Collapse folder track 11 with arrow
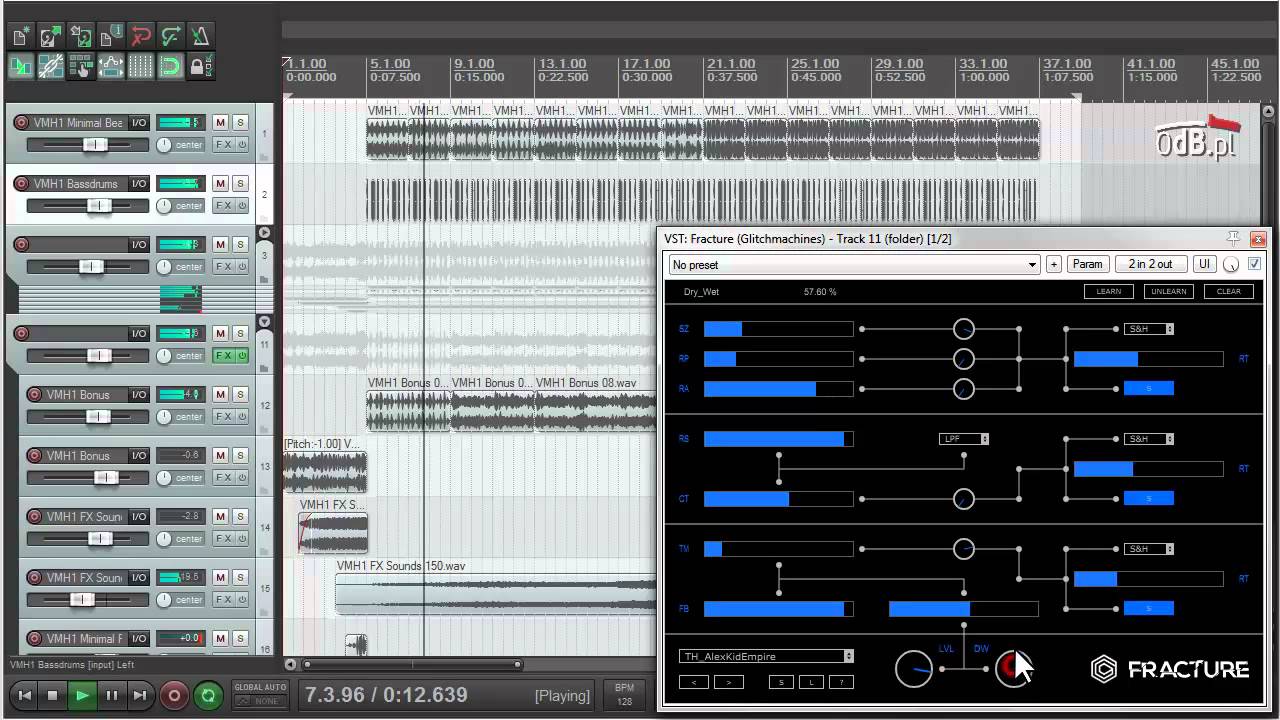The height and width of the screenshot is (720, 1280). (x=264, y=322)
